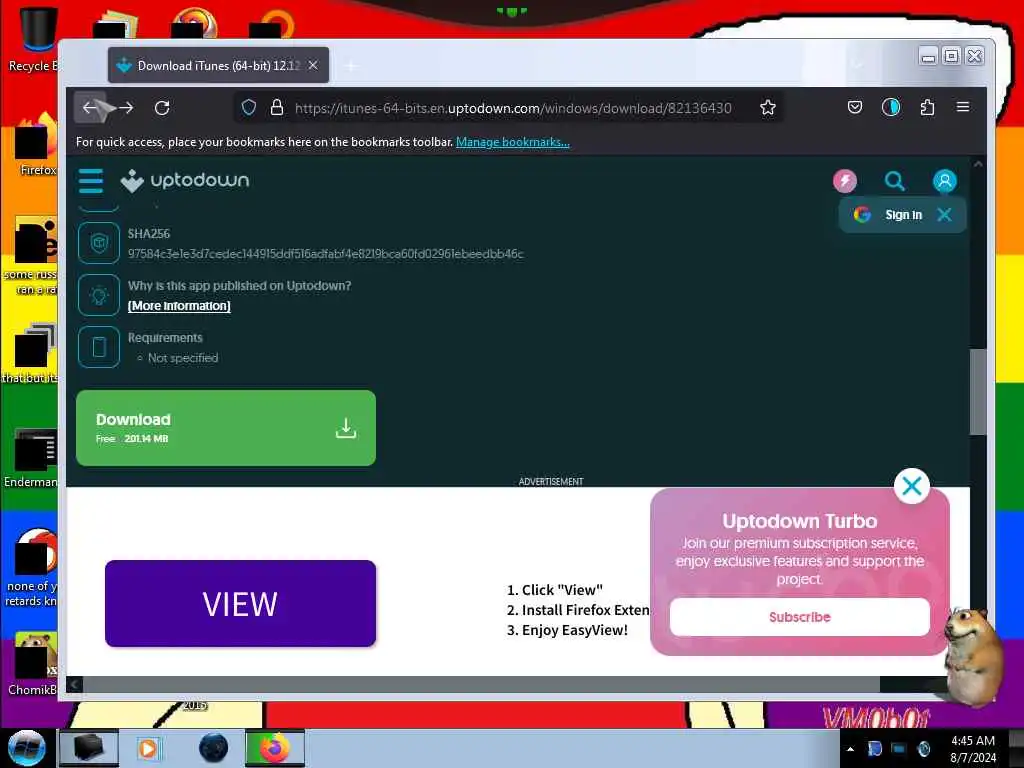Open the Uptodown user account icon
1024x768 pixels.
click(x=944, y=181)
